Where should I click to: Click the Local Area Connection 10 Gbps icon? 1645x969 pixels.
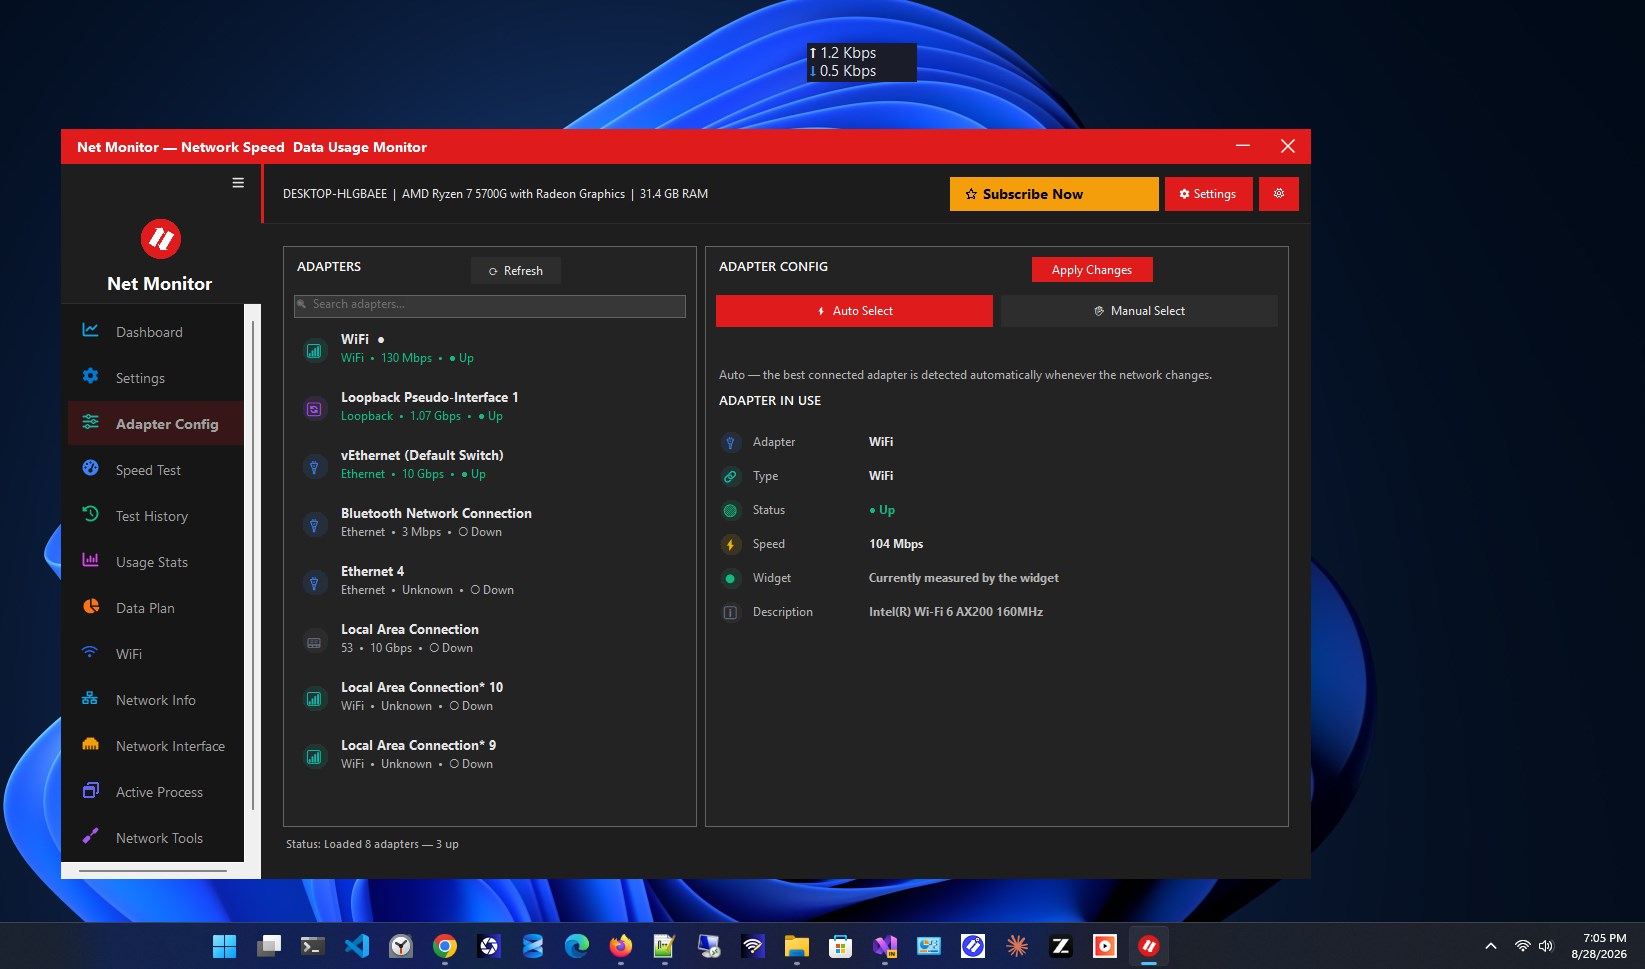314,641
